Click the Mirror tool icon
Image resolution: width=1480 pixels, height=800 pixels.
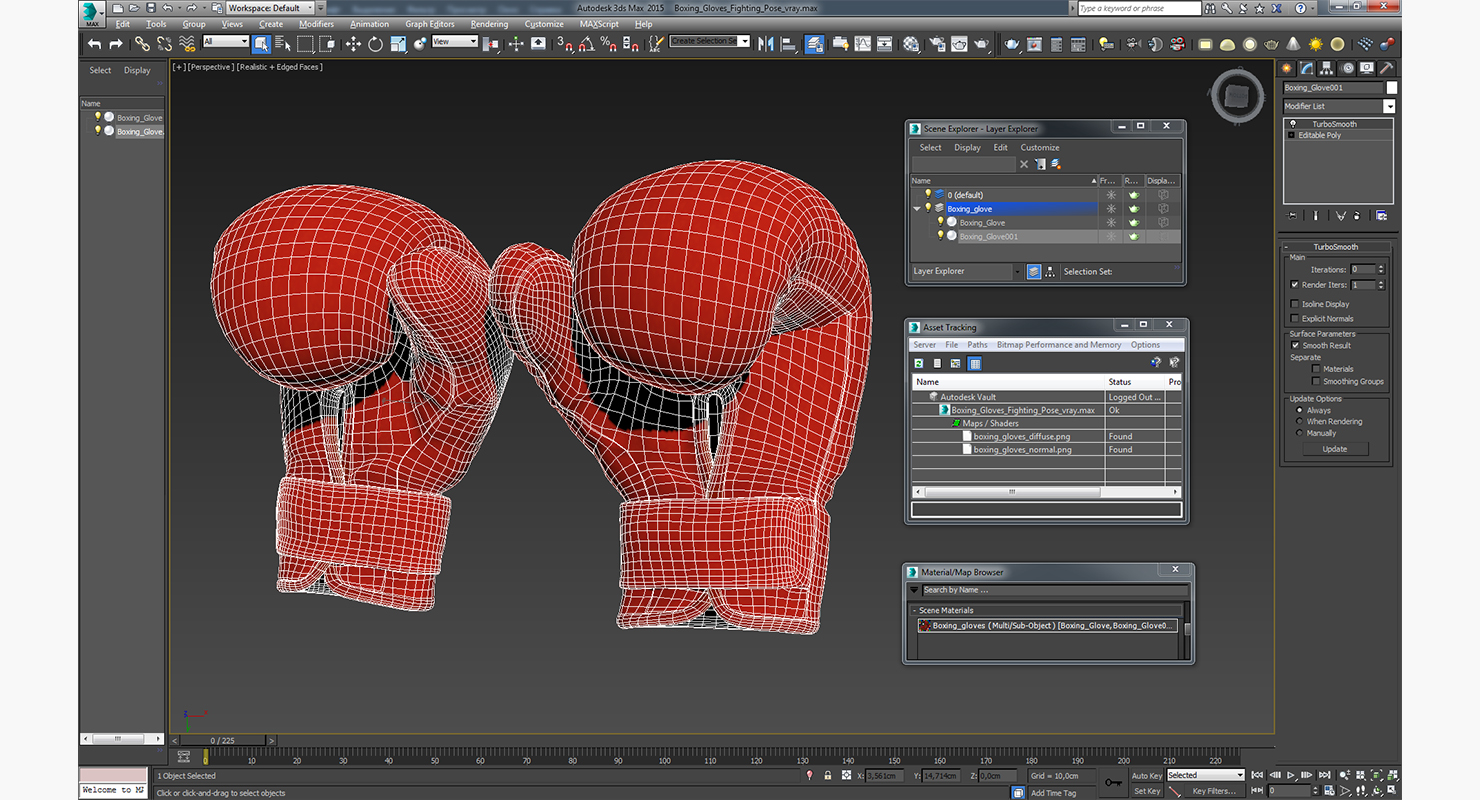[x=766, y=44]
